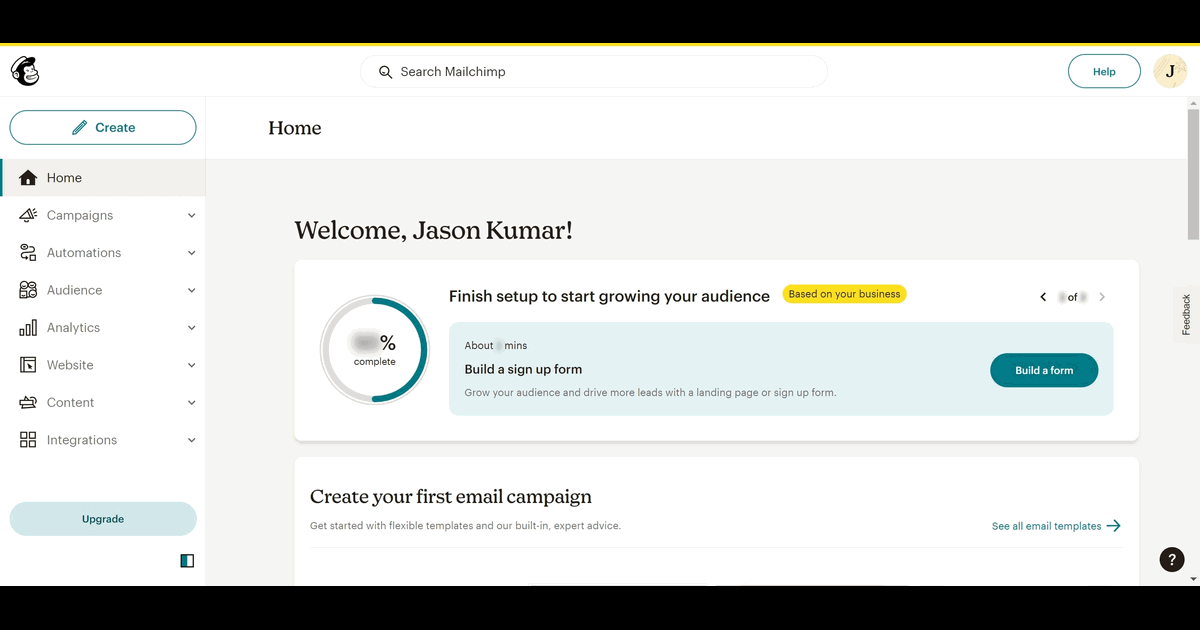Click the Based on your business badge
The width and height of the screenshot is (1200, 630).
tap(844, 294)
